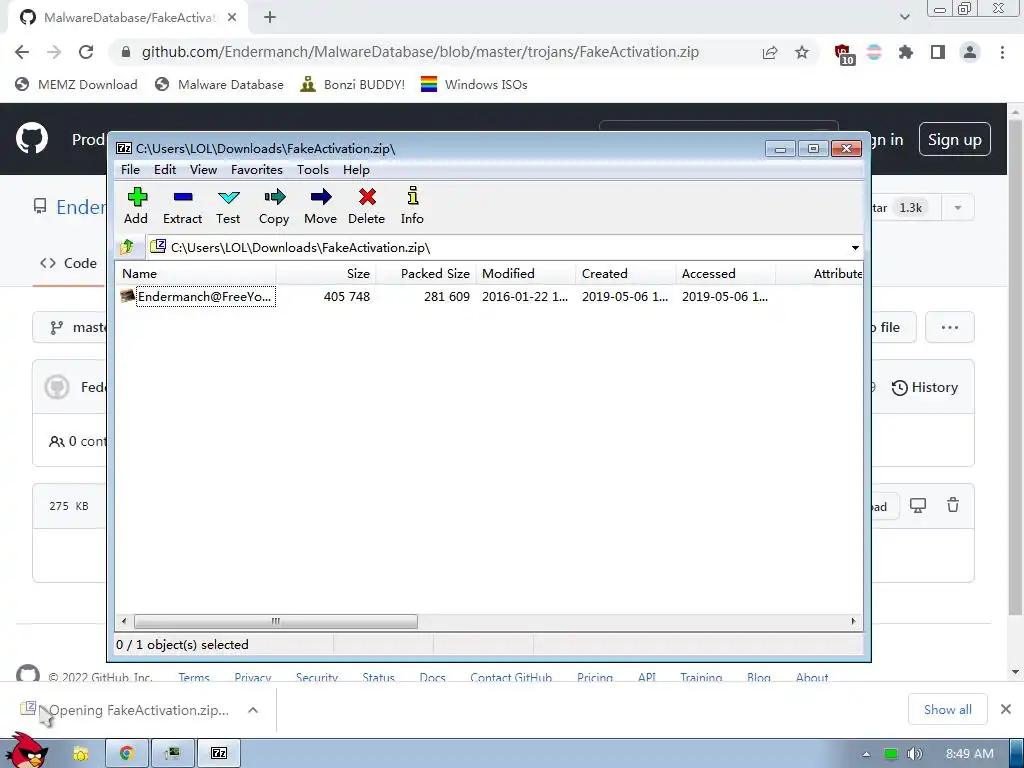This screenshot has height=768, width=1024.
Task: Open the Info tool
Action: pyautogui.click(x=412, y=206)
